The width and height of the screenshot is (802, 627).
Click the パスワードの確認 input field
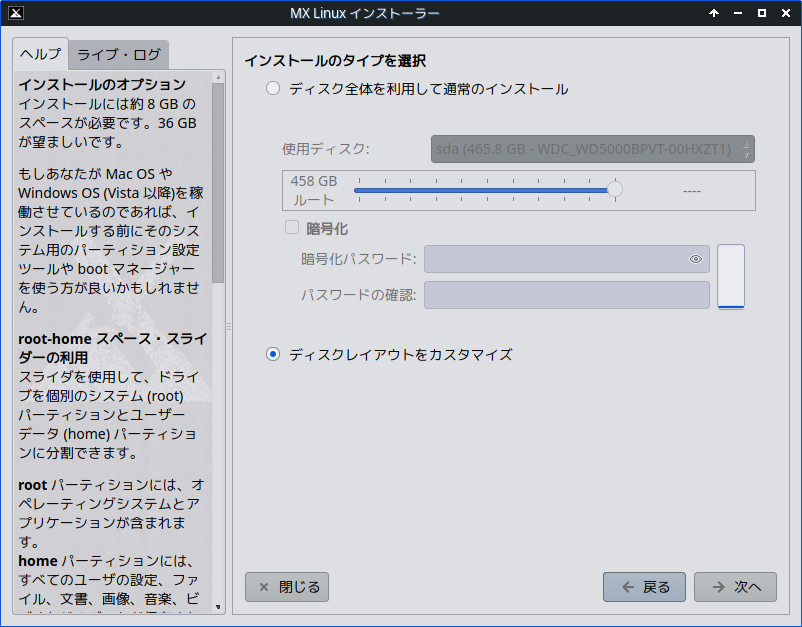point(566,295)
